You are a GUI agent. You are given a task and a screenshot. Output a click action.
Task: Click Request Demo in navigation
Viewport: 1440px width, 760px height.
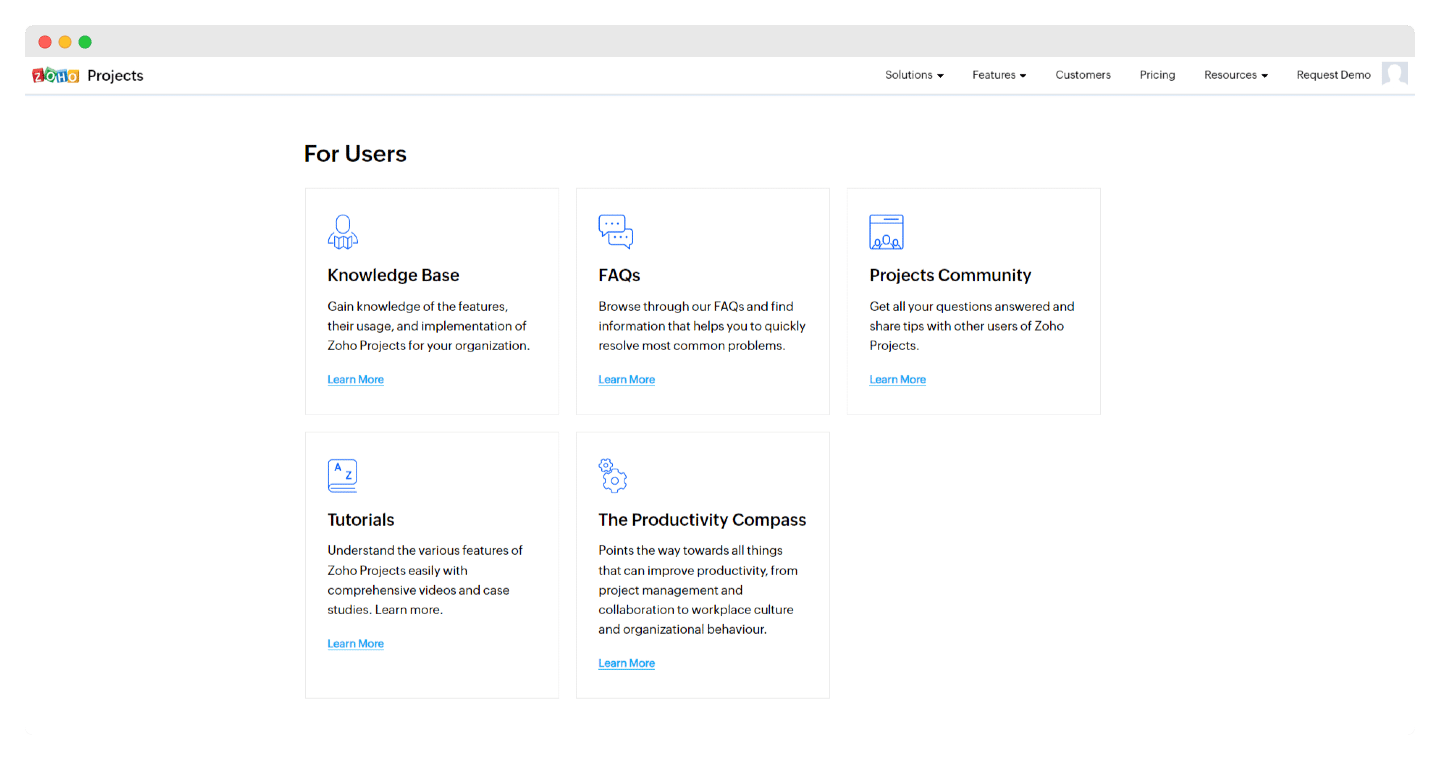coord(1333,75)
